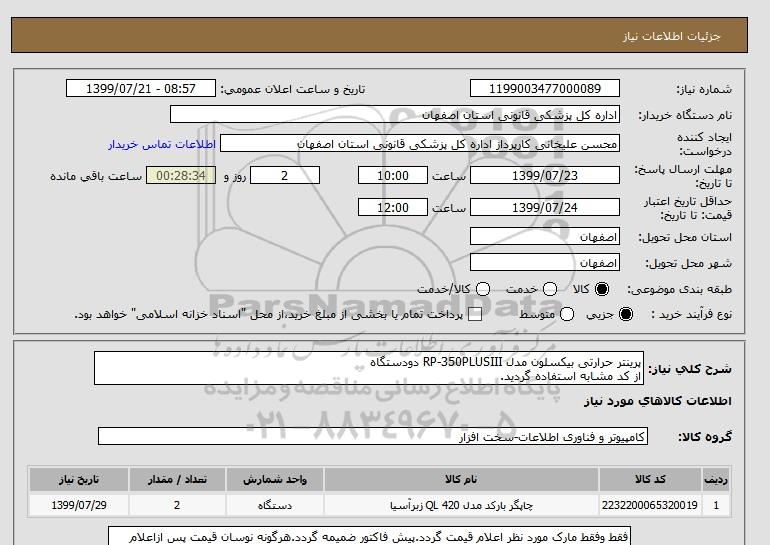770x545 pixels.
Task: Click the remaining time countdown 00:28:34
Action: (x=181, y=175)
